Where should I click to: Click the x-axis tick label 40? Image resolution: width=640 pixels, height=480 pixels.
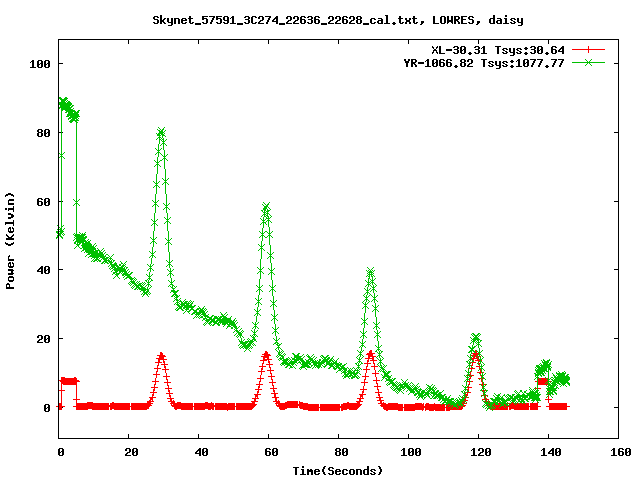[x=201, y=452]
